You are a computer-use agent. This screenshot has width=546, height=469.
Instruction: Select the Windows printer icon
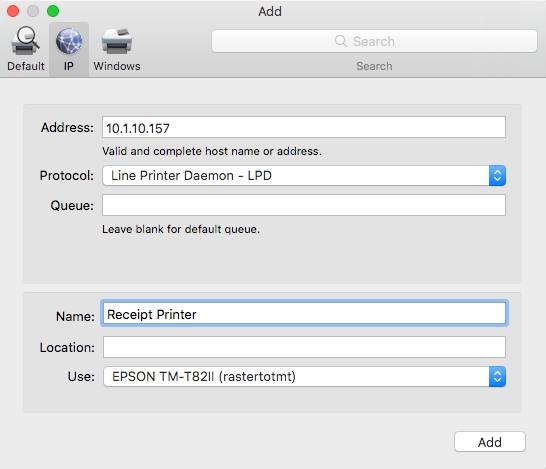(x=117, y=41)
